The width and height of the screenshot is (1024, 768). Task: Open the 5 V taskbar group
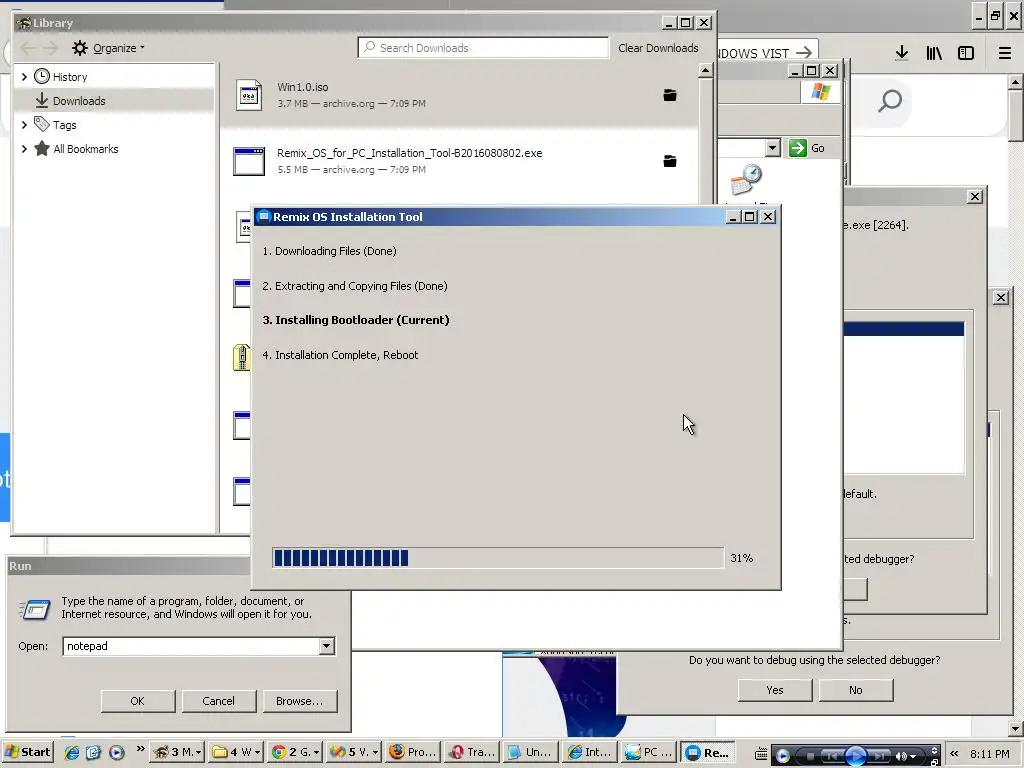354,752
